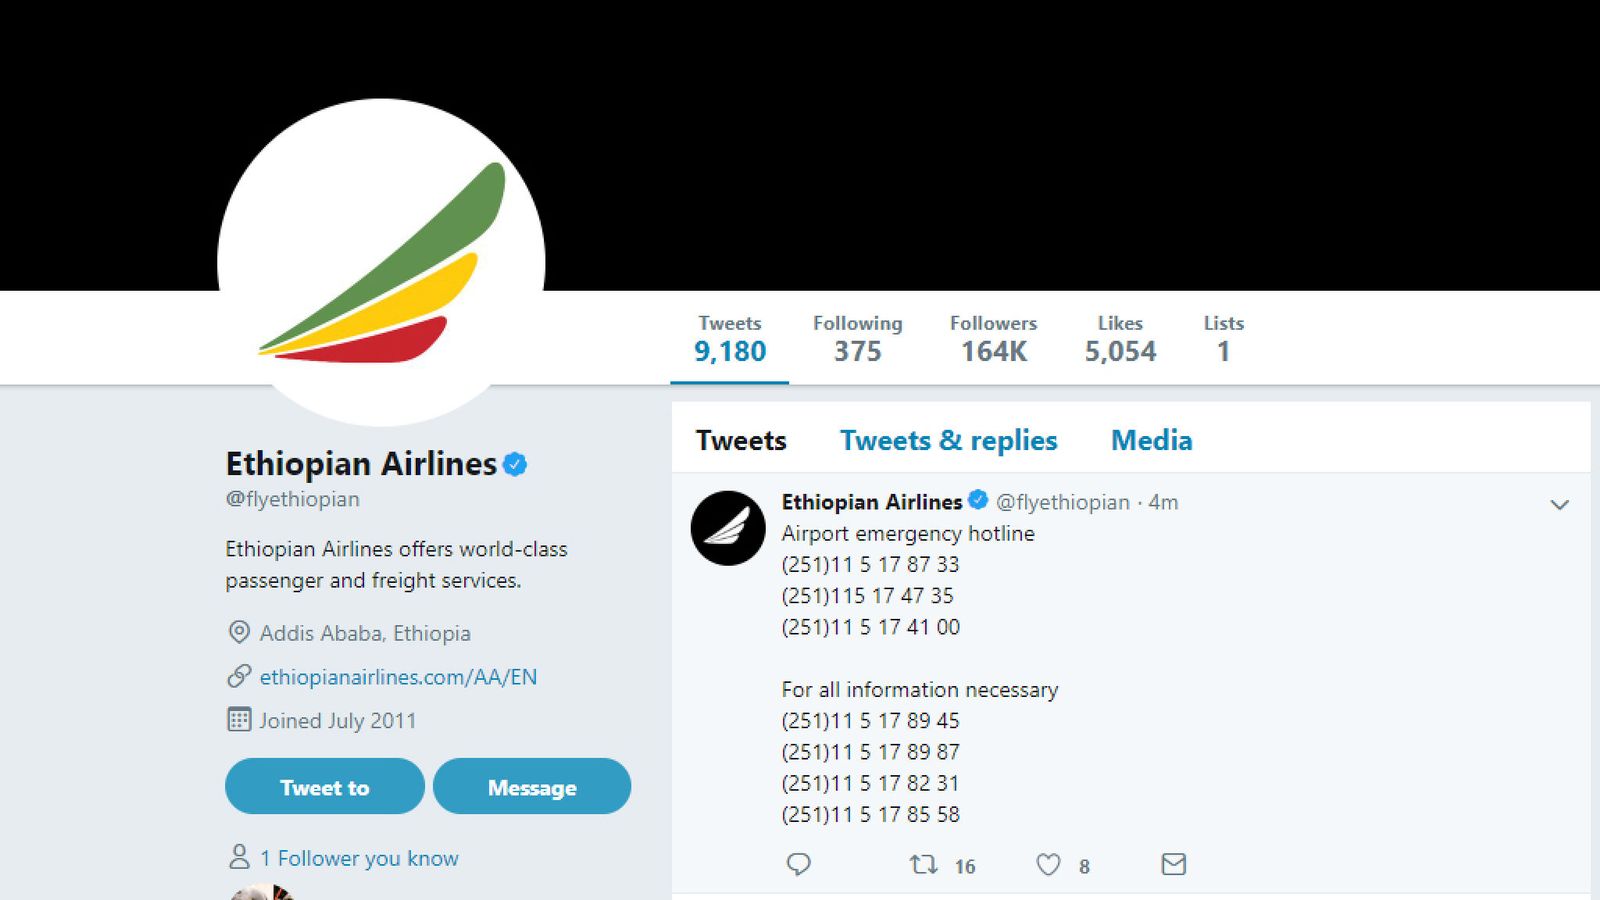Open the large Ethiopian Airlines profile picture

point(381,262)
